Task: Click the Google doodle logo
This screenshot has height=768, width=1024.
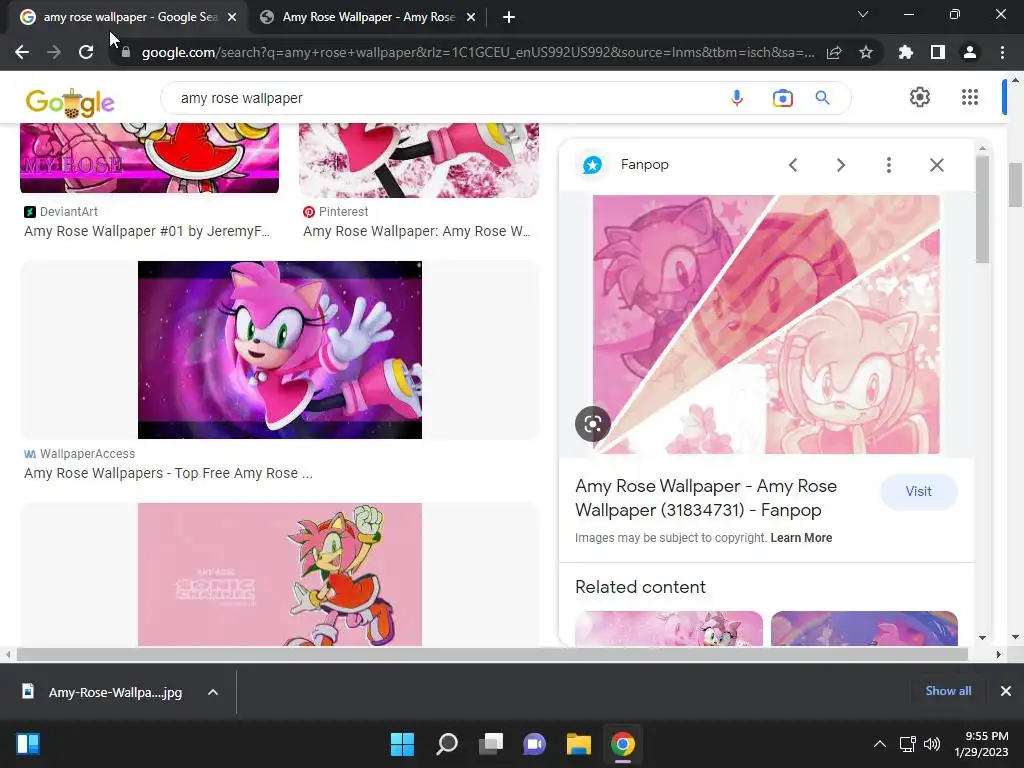Action: coord(70,102)
